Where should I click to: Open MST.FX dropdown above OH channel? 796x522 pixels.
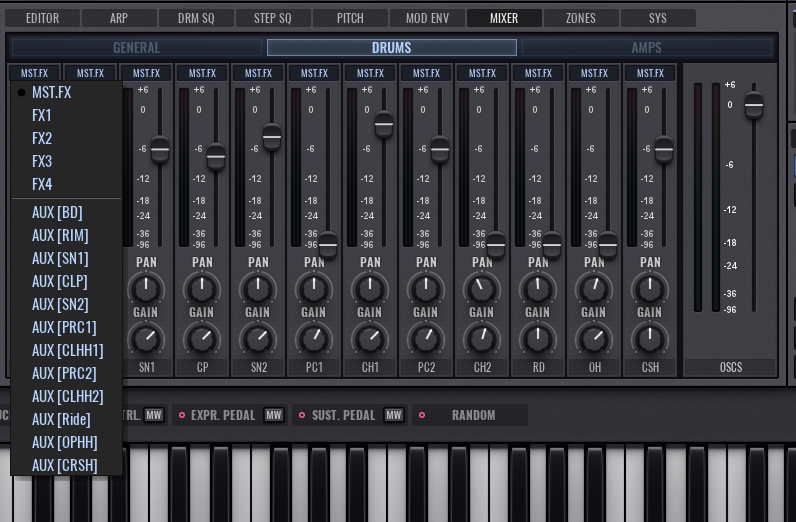coord(594,73)
